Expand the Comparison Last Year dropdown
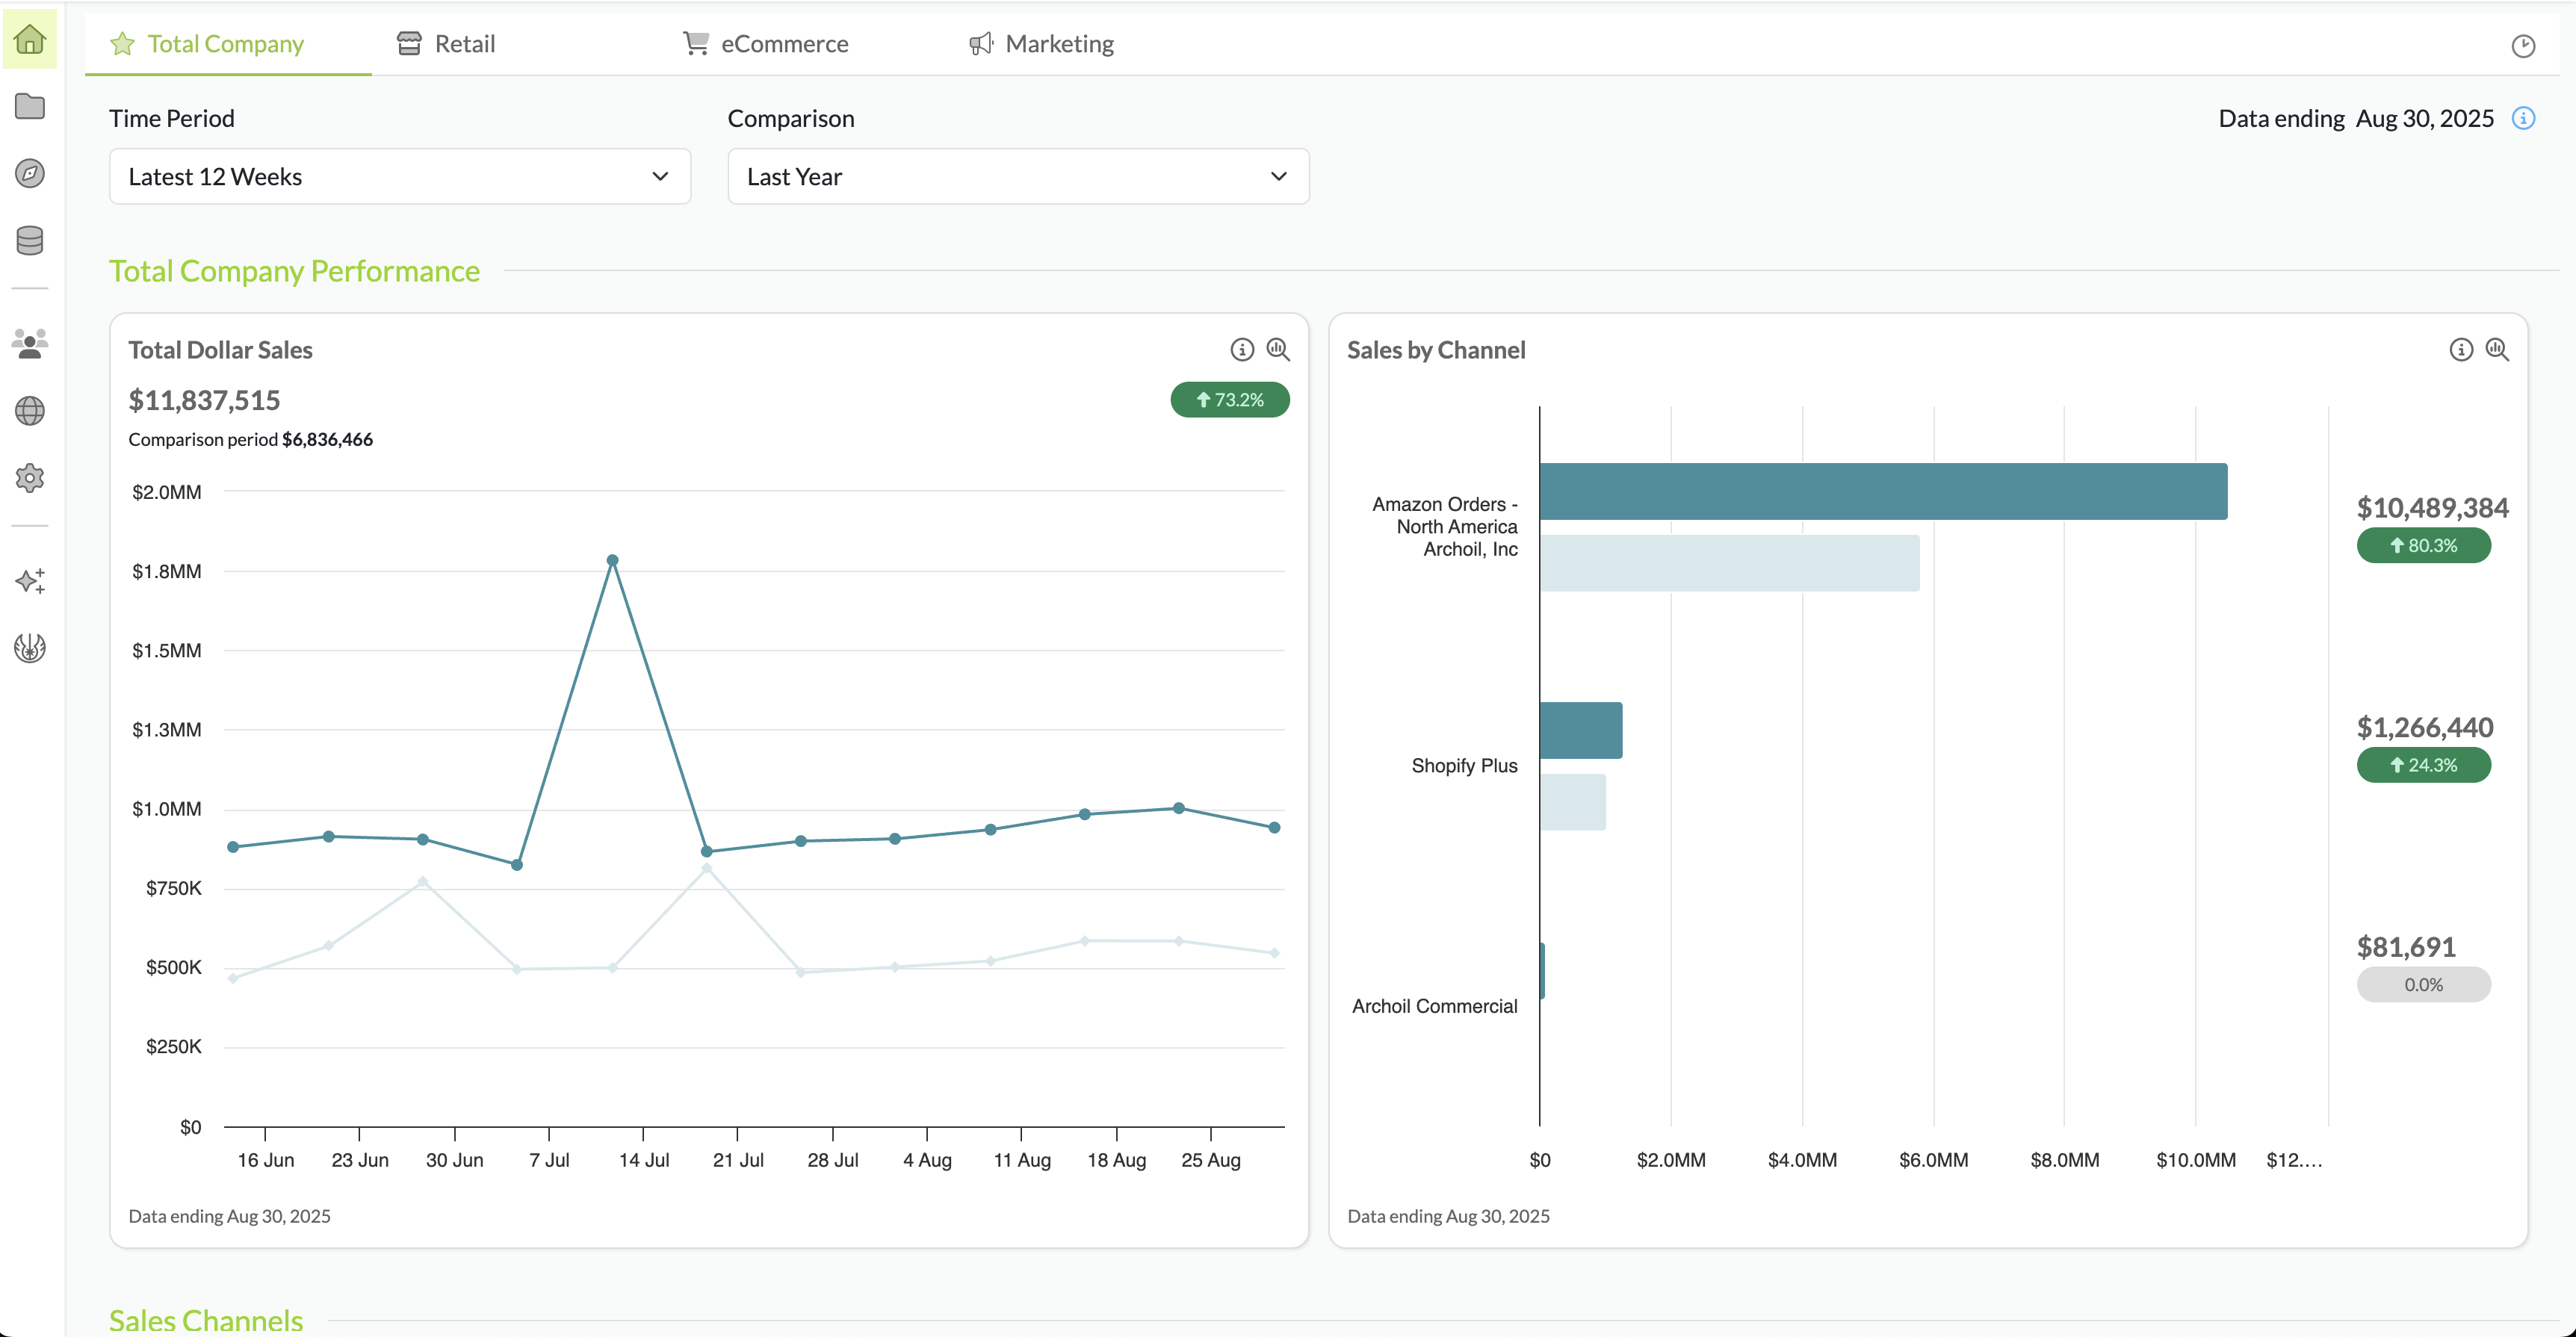Image resolution: width=2576 pixels, height=1337 pixels. click(1017, 176)
